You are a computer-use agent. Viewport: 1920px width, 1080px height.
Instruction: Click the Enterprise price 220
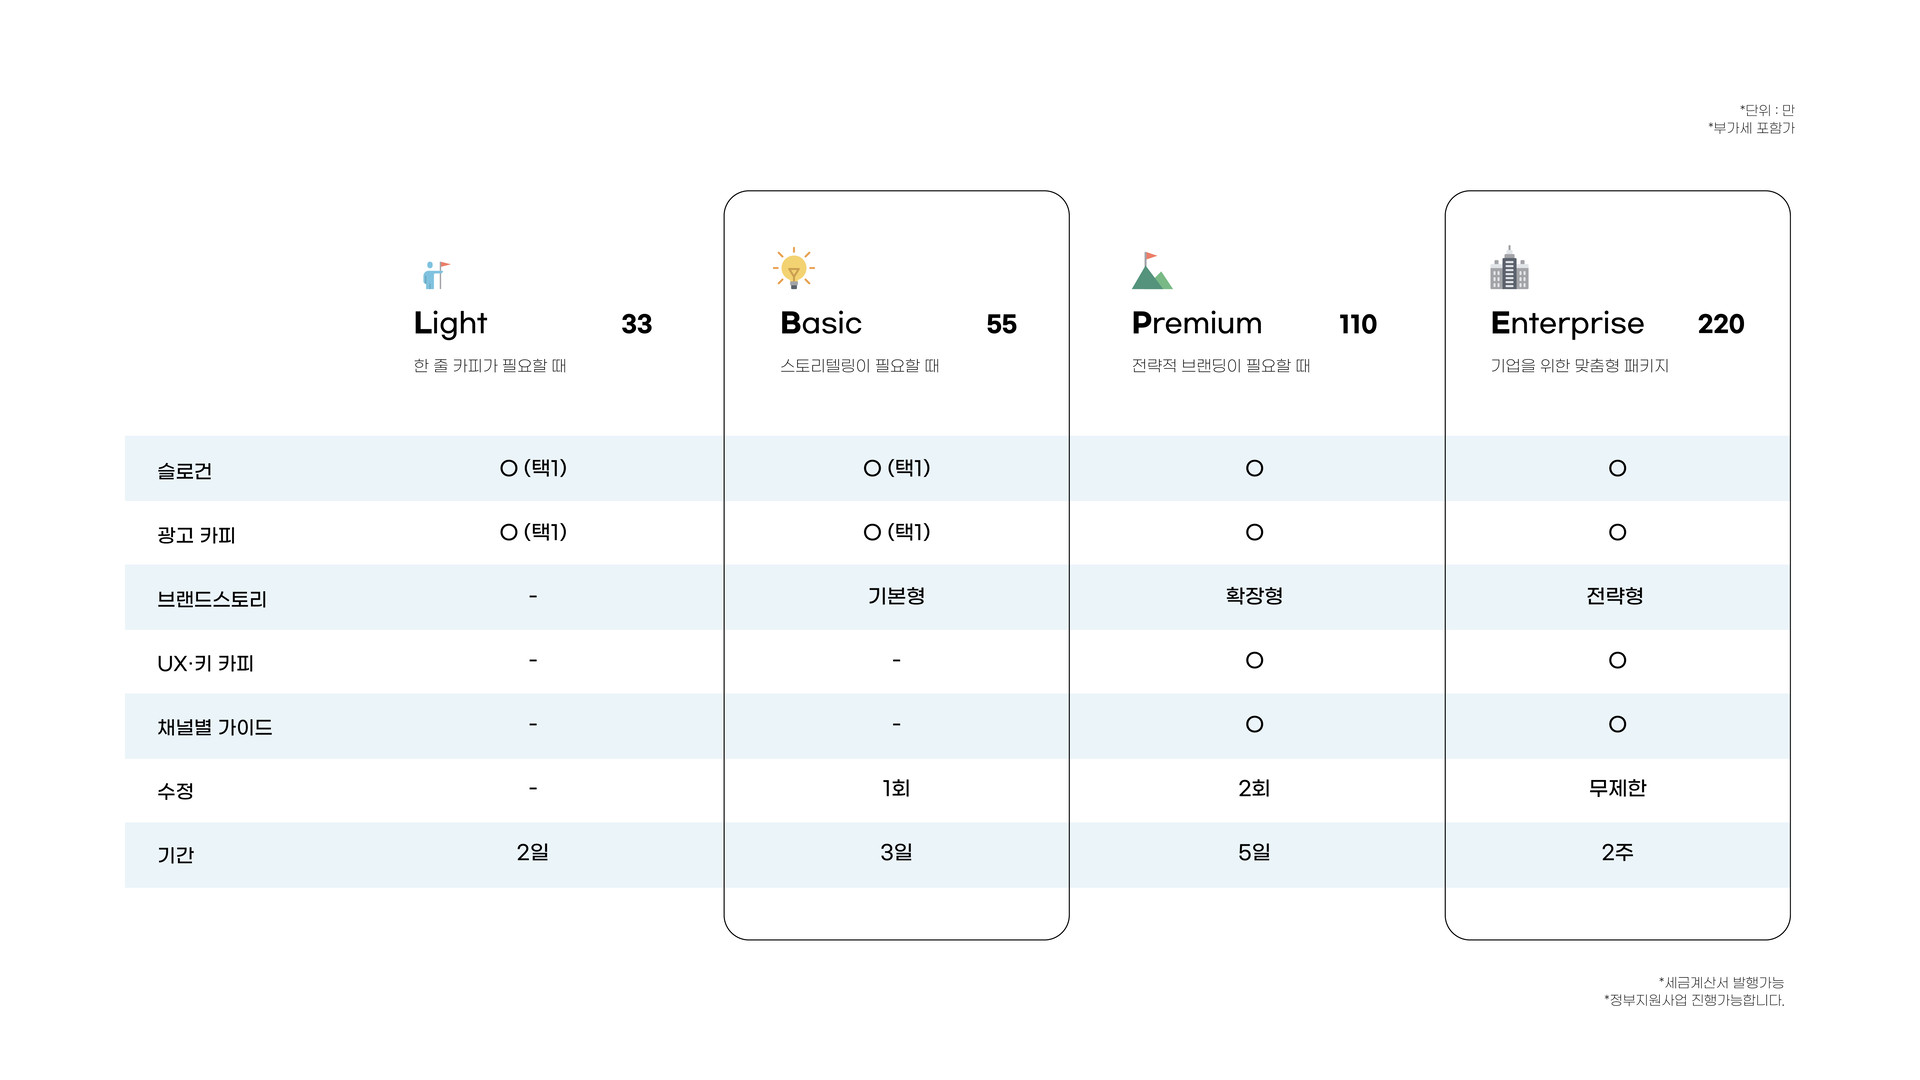1720,324
